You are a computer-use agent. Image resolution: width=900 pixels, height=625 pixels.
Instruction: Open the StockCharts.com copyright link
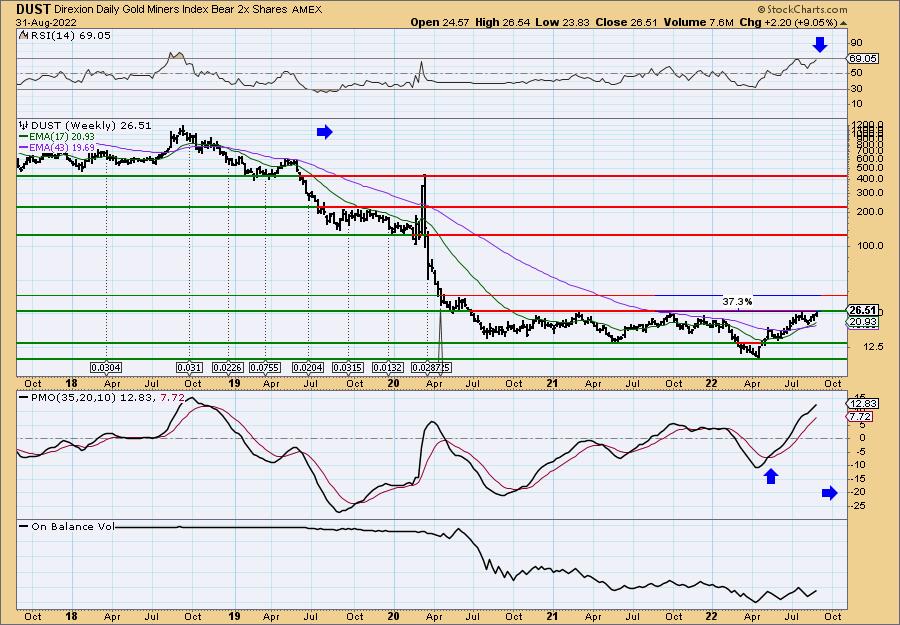(801, 9)
